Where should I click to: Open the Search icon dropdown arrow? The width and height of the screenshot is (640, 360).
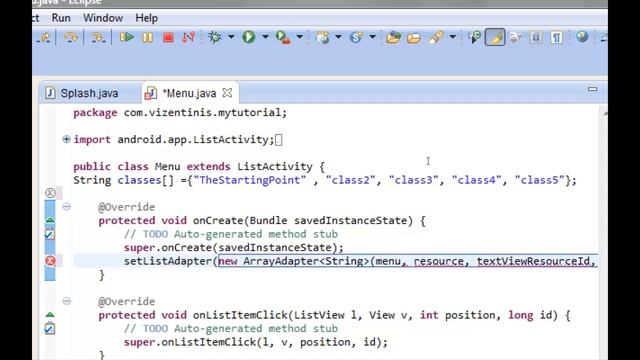pyautogui.click(x=452, y=37)
